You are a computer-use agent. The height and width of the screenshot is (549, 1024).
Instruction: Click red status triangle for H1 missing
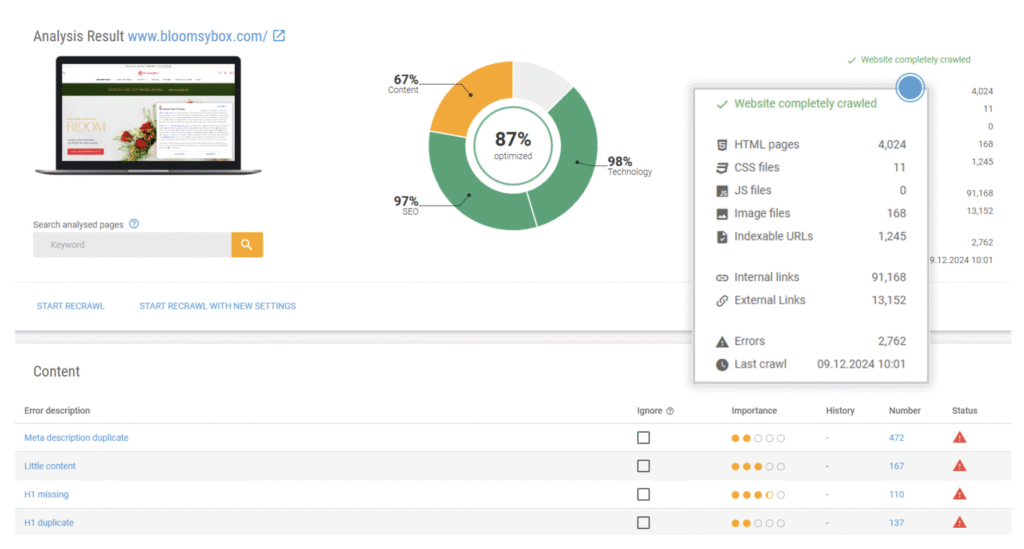pos(959,494)
